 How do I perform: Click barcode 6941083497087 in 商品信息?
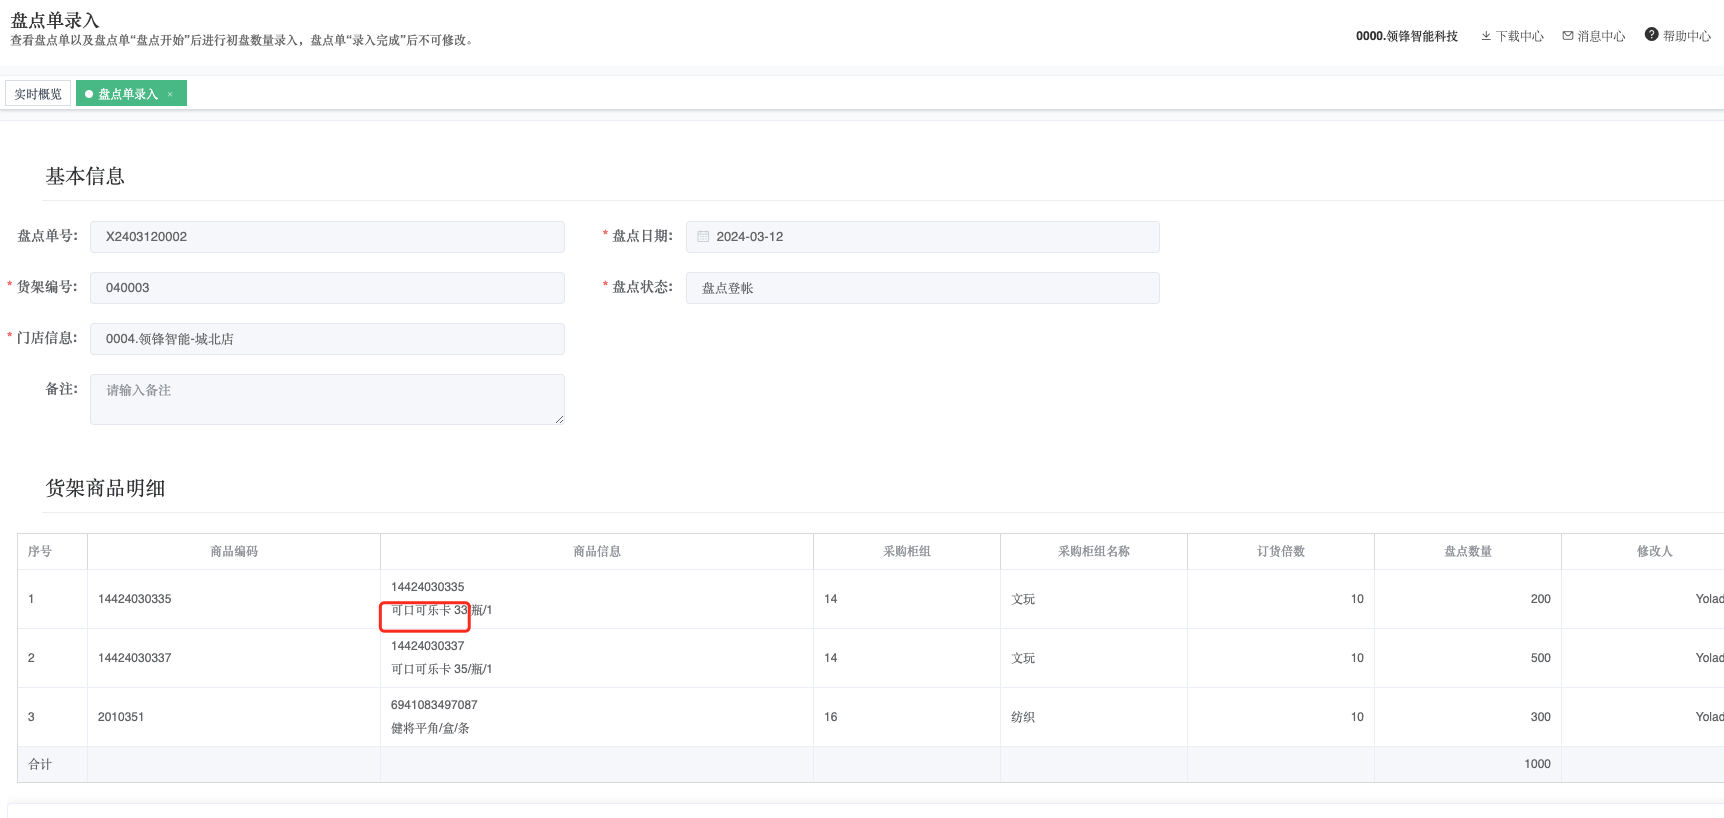click(434, 705)
